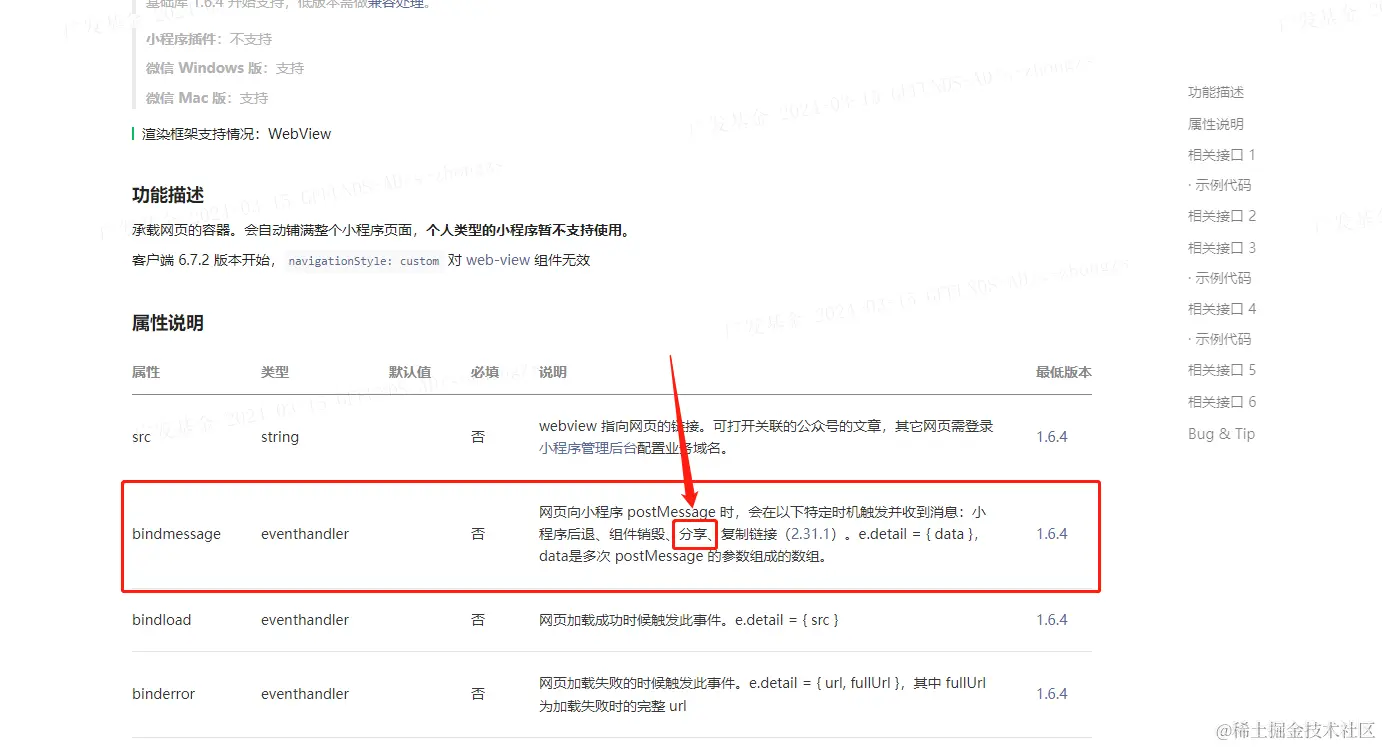Open the 相关接口 4 sidebar entry

point(1222,308)
